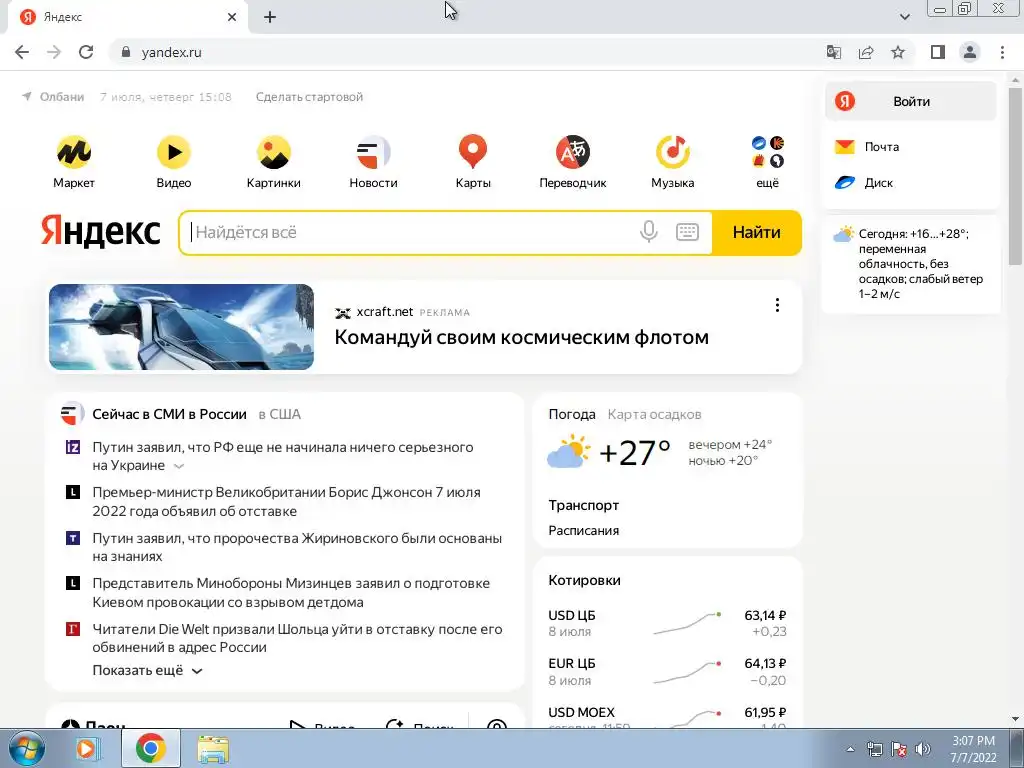Image resolution: width=1024 pixels, height=768 pixels.
Task: Click the Войти login button
Action: (911, 101)
